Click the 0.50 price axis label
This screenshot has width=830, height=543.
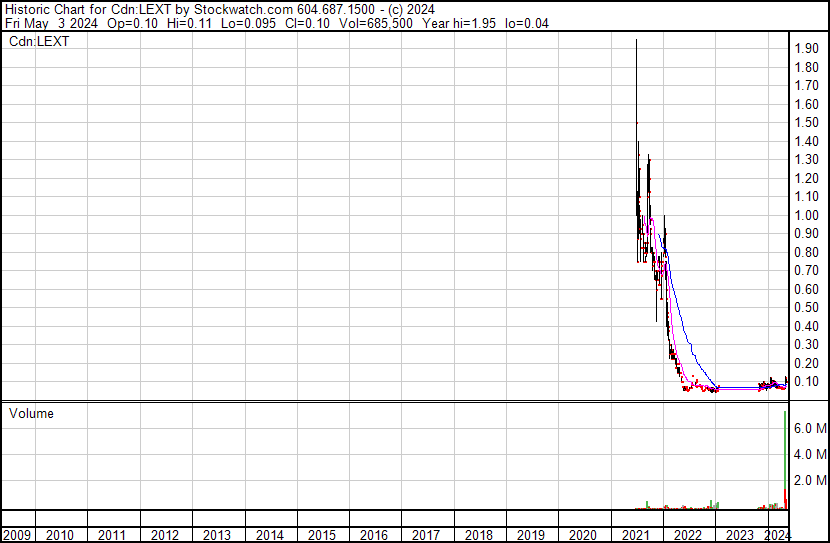pyautogui.click(x=806, y=308)
